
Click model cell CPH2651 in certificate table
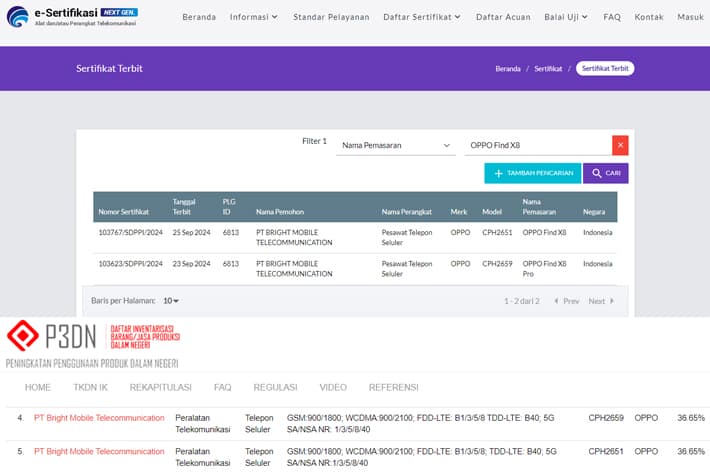pyautogui.click(x=497, y=232)
